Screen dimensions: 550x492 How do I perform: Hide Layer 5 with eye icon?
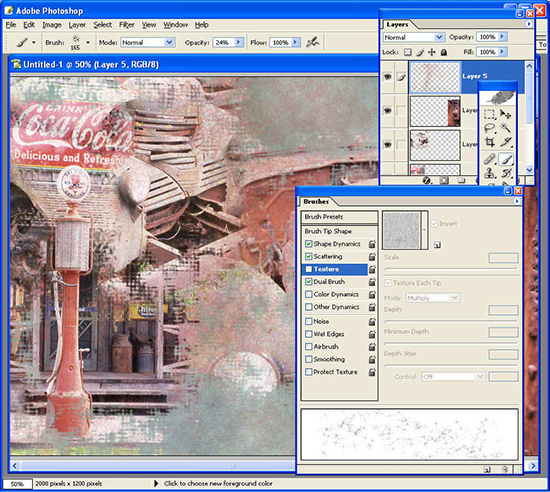(388, 76)
